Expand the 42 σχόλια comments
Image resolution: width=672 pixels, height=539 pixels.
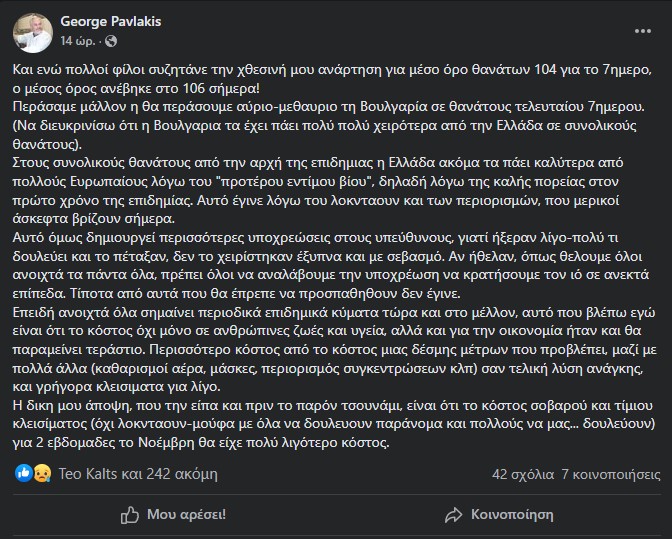pyautogui.click(x=523, y=474)
